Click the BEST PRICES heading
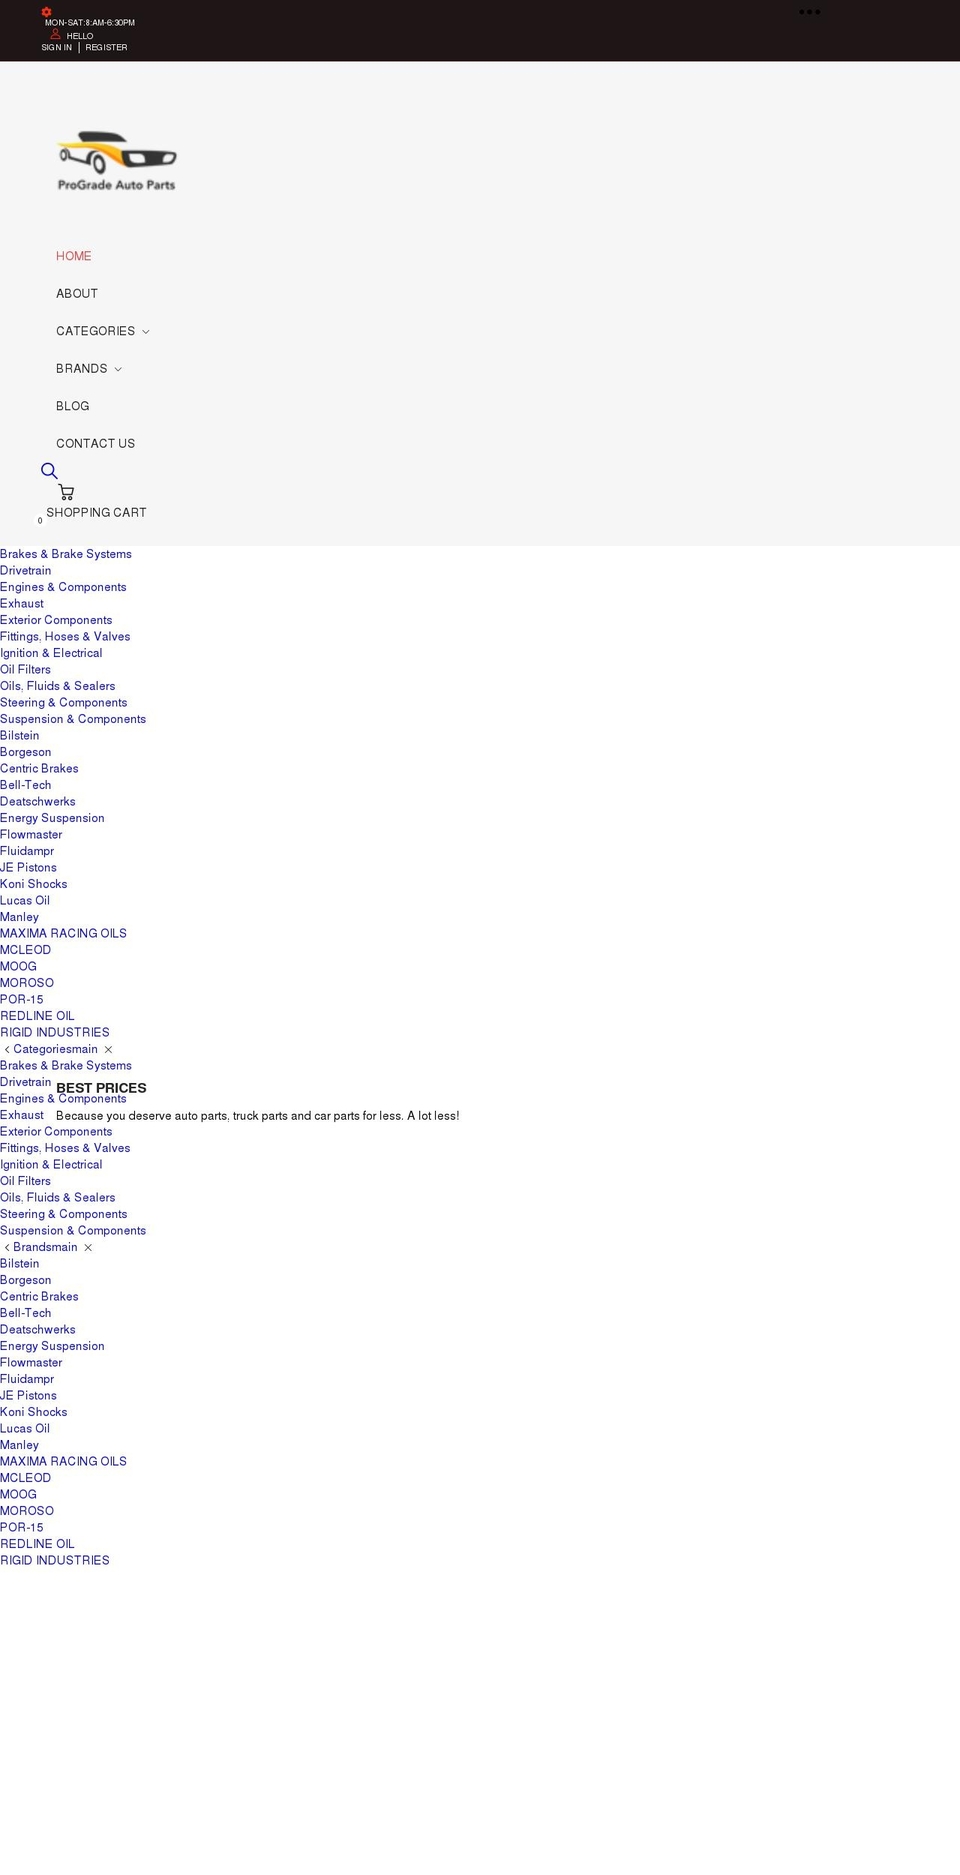 (101, 1088)
